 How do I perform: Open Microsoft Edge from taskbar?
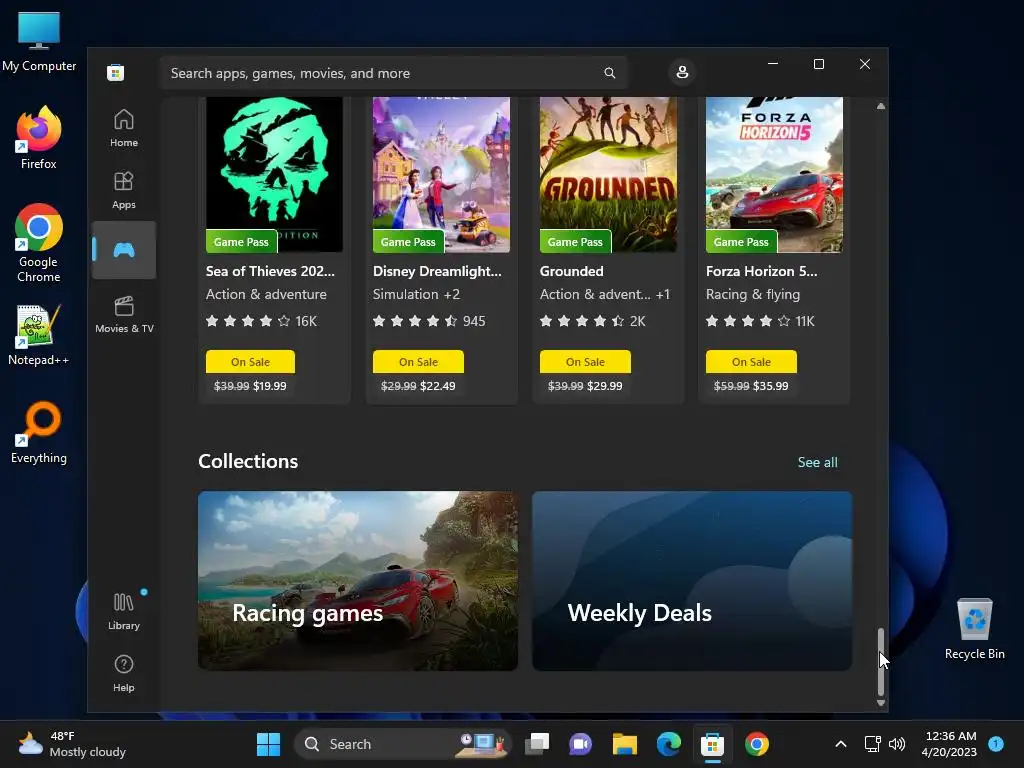668,744
